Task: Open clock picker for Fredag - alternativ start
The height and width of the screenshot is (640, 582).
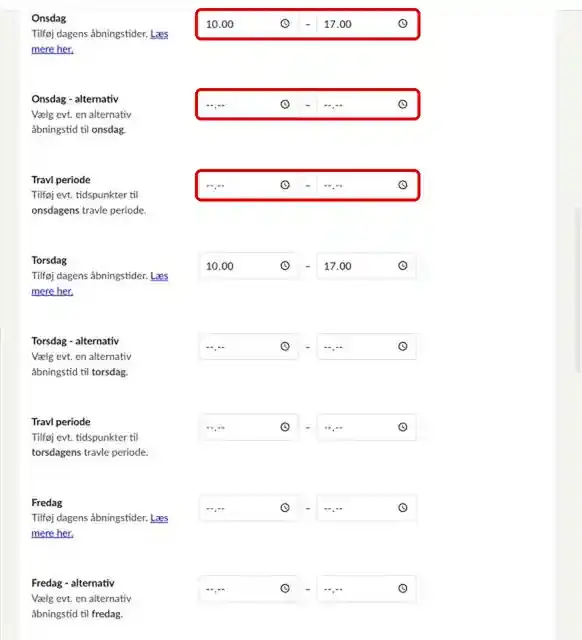Action: click(285, 589)
